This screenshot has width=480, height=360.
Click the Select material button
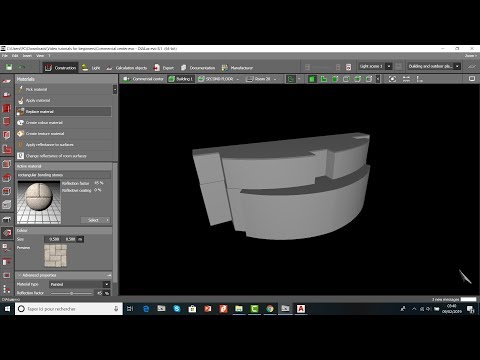[x=95, y=220]
